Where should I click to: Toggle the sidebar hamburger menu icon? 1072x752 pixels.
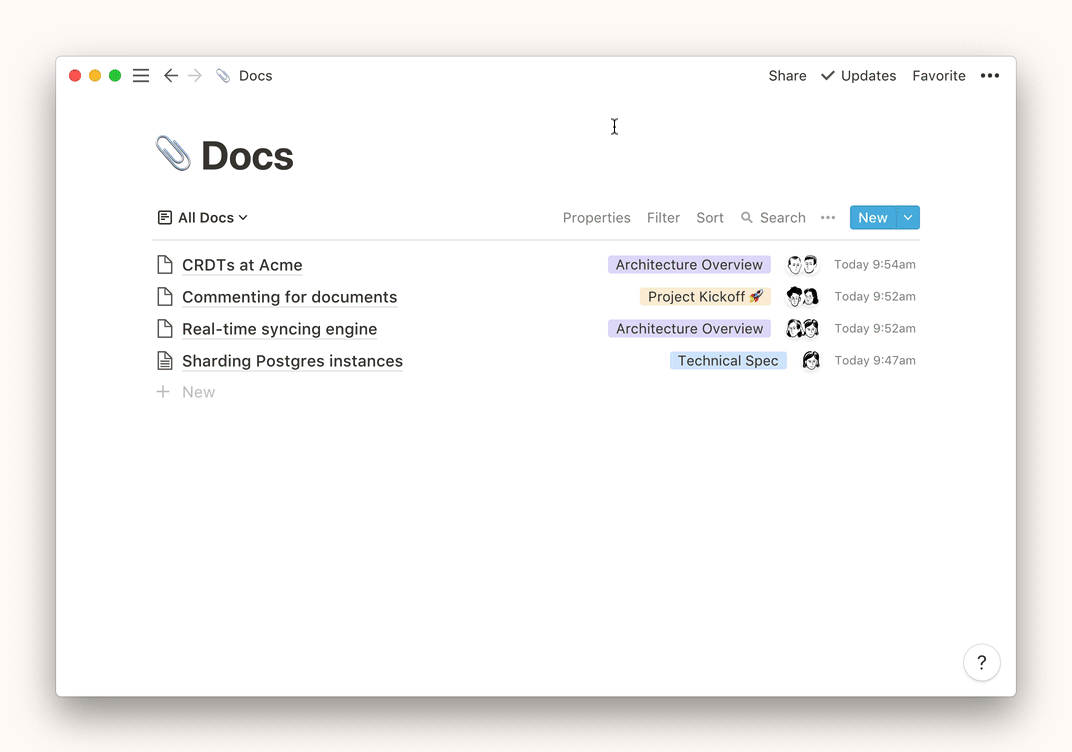coord(141,76)
